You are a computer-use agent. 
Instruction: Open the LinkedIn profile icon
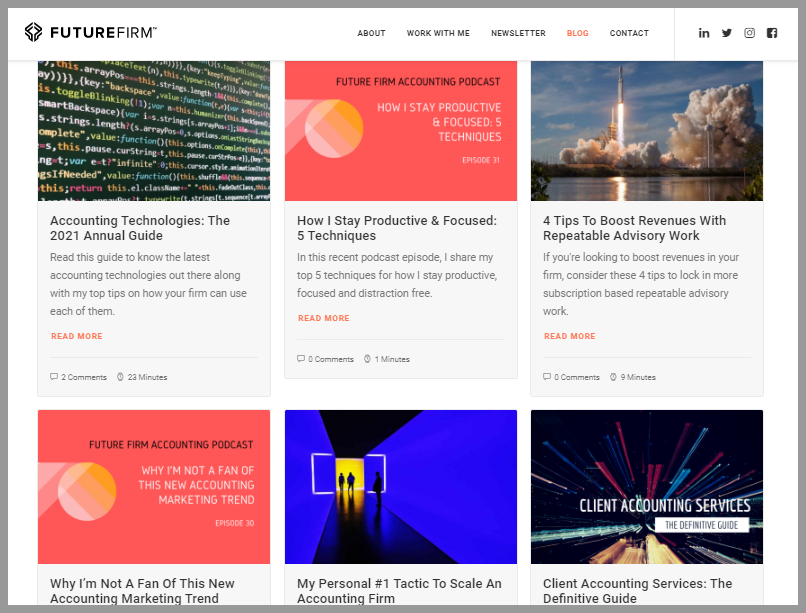(704, 33)
